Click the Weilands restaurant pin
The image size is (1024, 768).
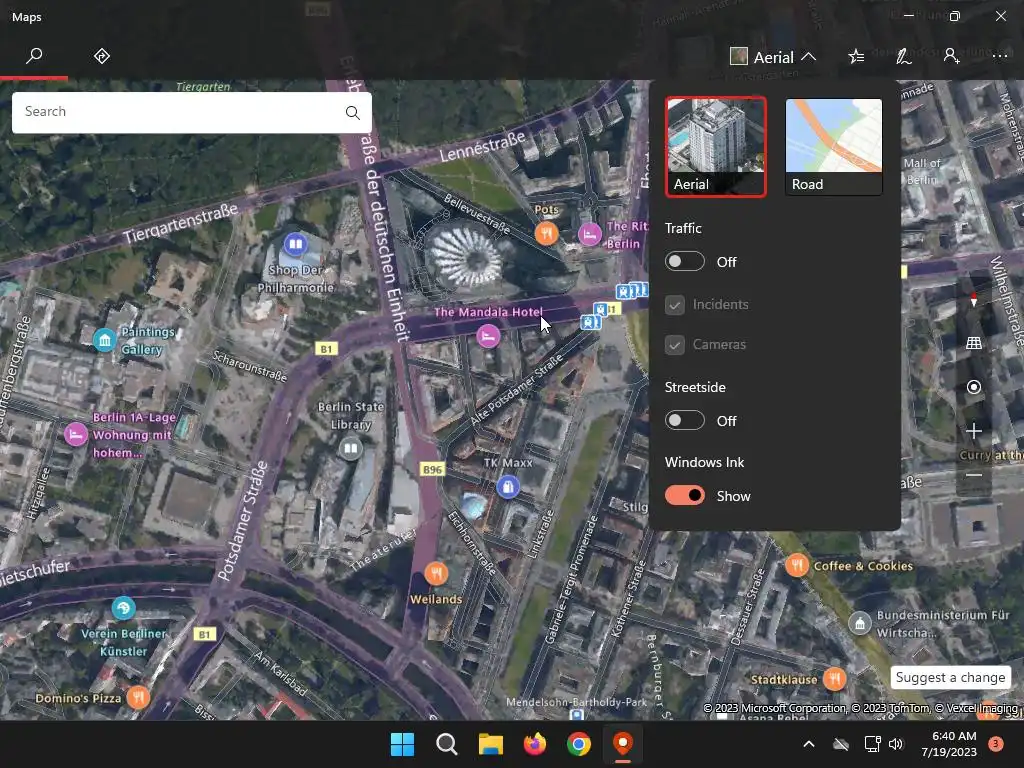[436, 574]
